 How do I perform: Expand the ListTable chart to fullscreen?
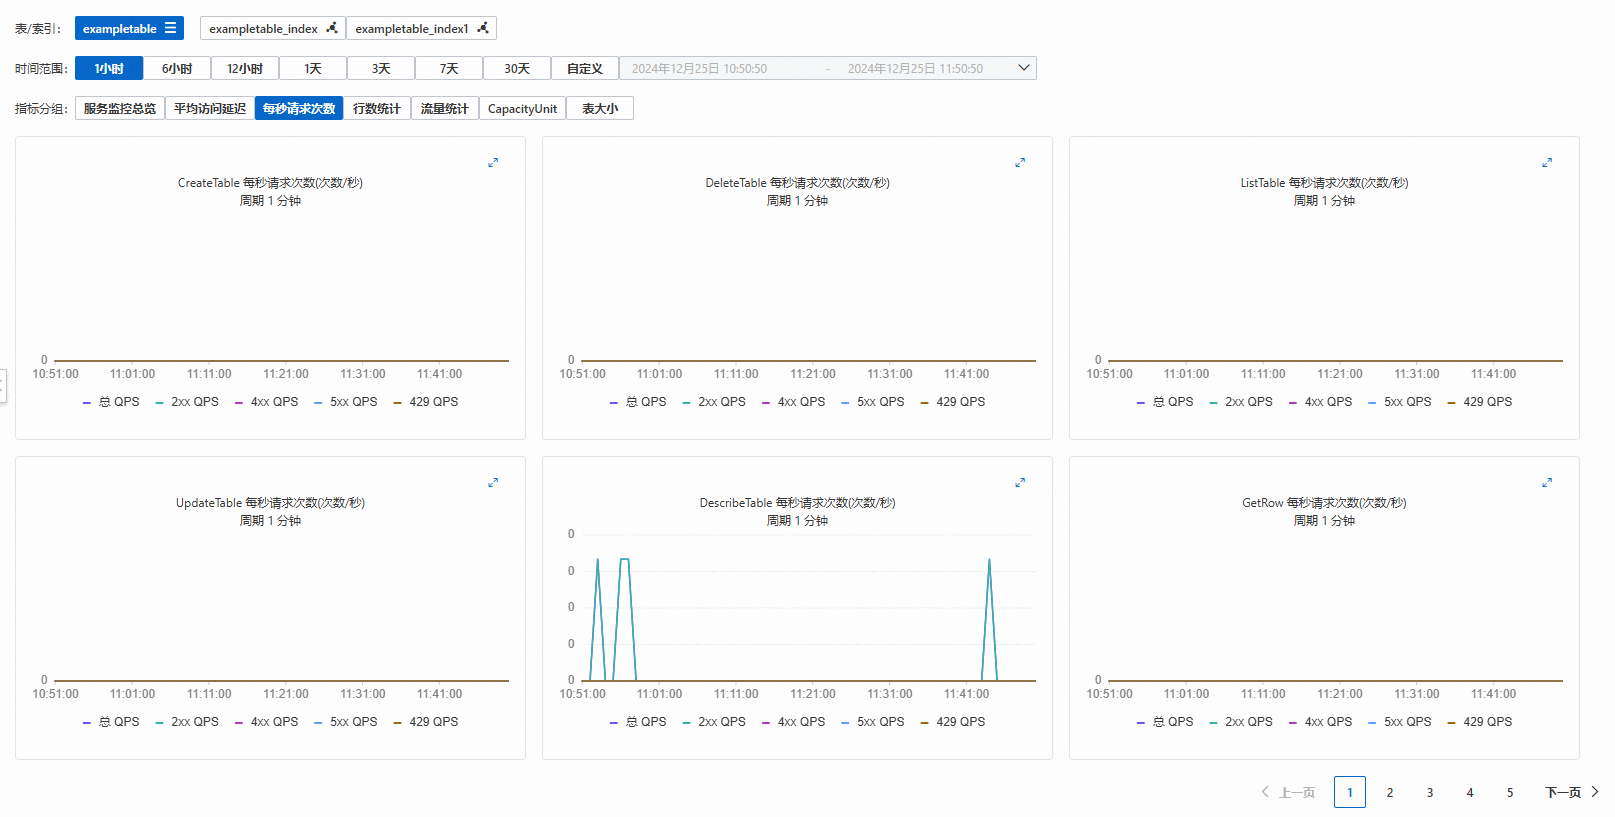pyautogui.click(x=1547, y=162)
